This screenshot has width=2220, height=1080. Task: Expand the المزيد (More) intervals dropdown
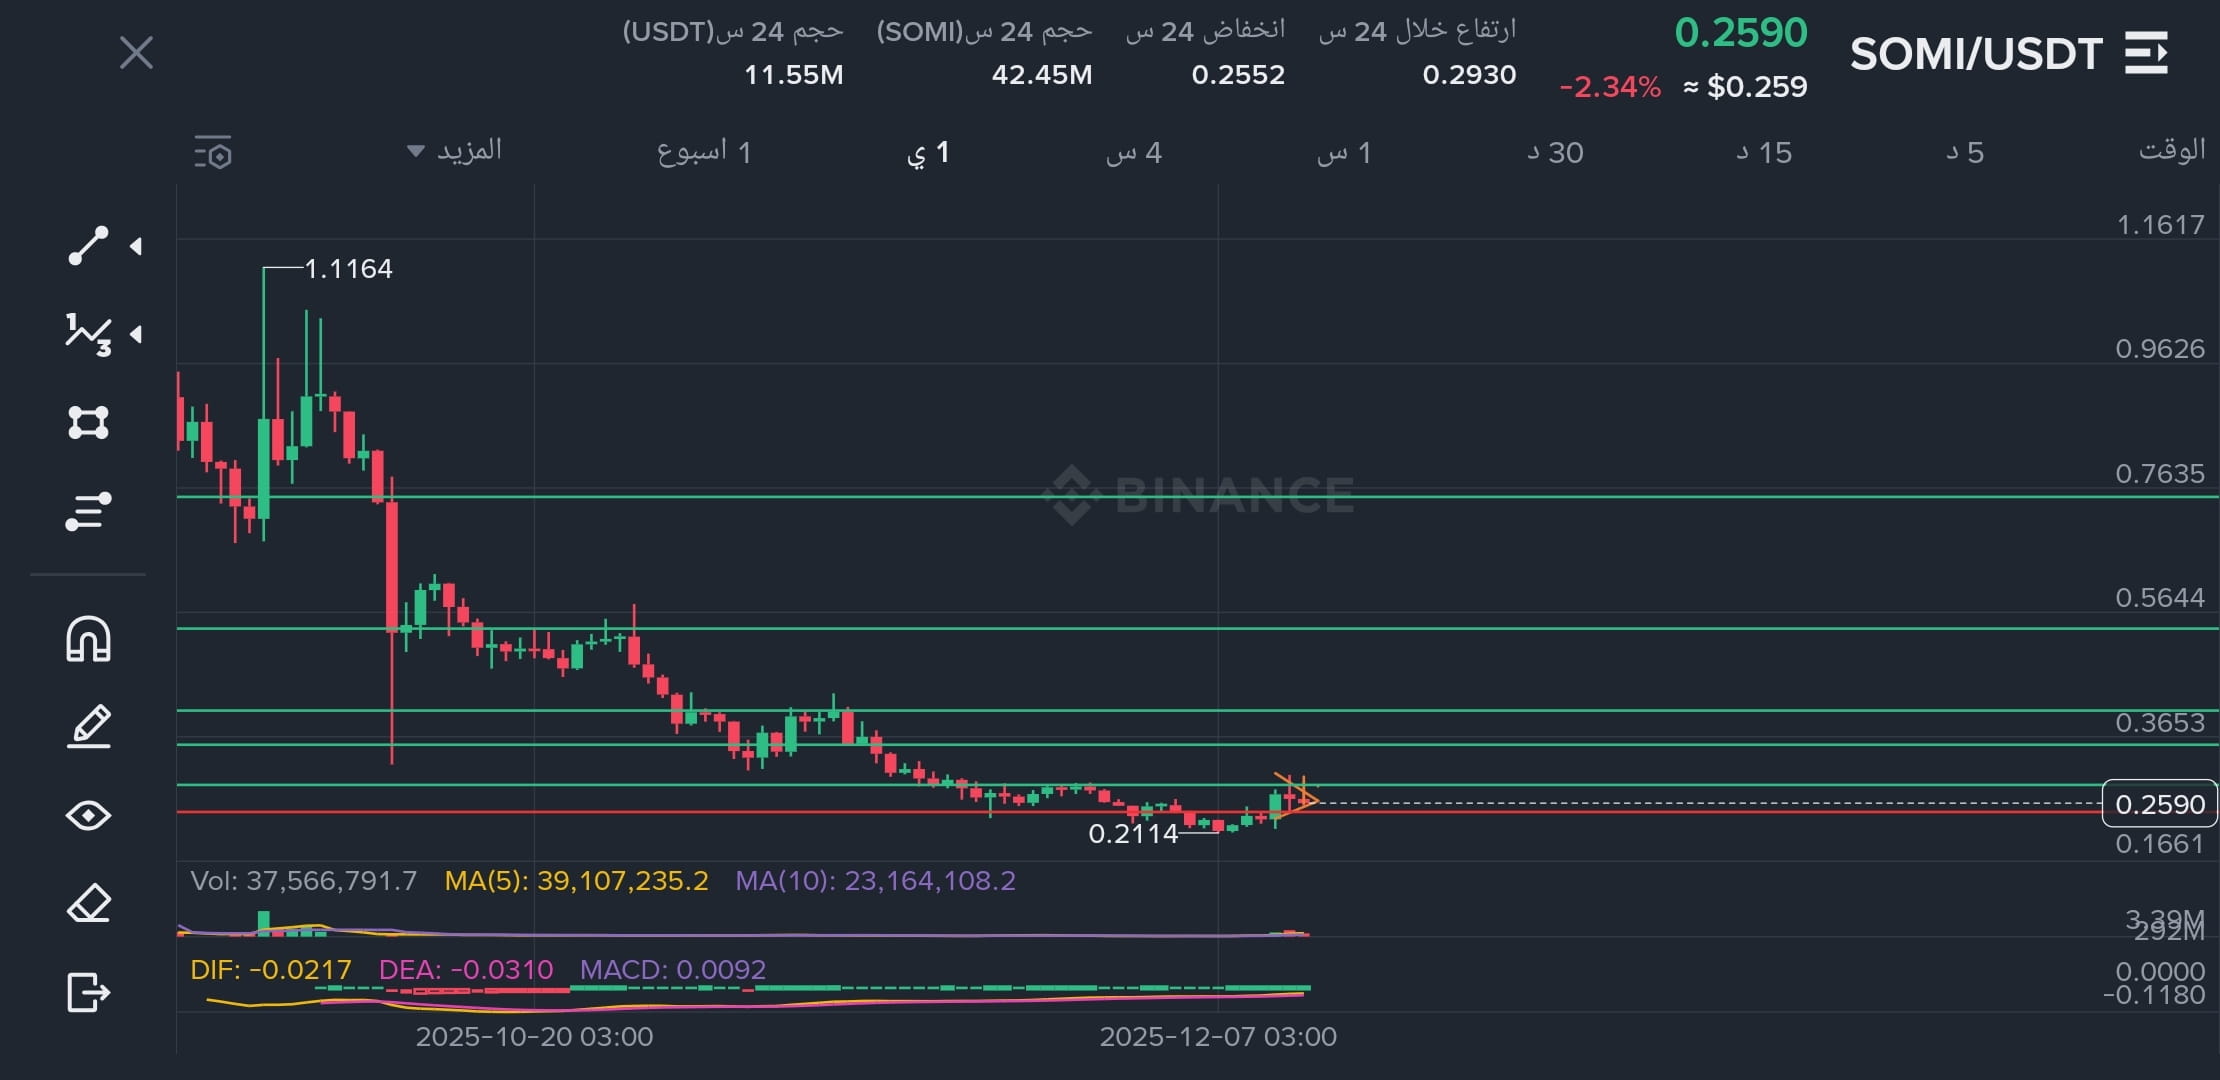click(x=455, y=151)
